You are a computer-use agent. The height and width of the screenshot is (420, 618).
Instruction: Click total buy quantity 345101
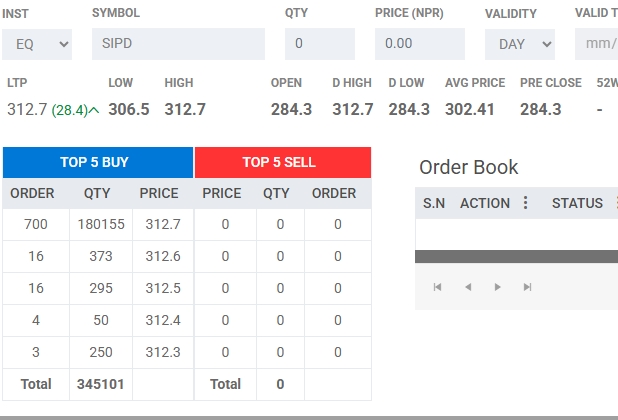101,384
